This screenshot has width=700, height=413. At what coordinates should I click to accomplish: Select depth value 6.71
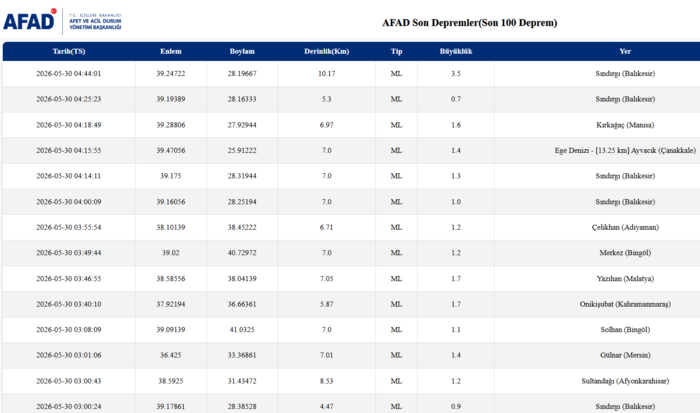tap(327, 227)
